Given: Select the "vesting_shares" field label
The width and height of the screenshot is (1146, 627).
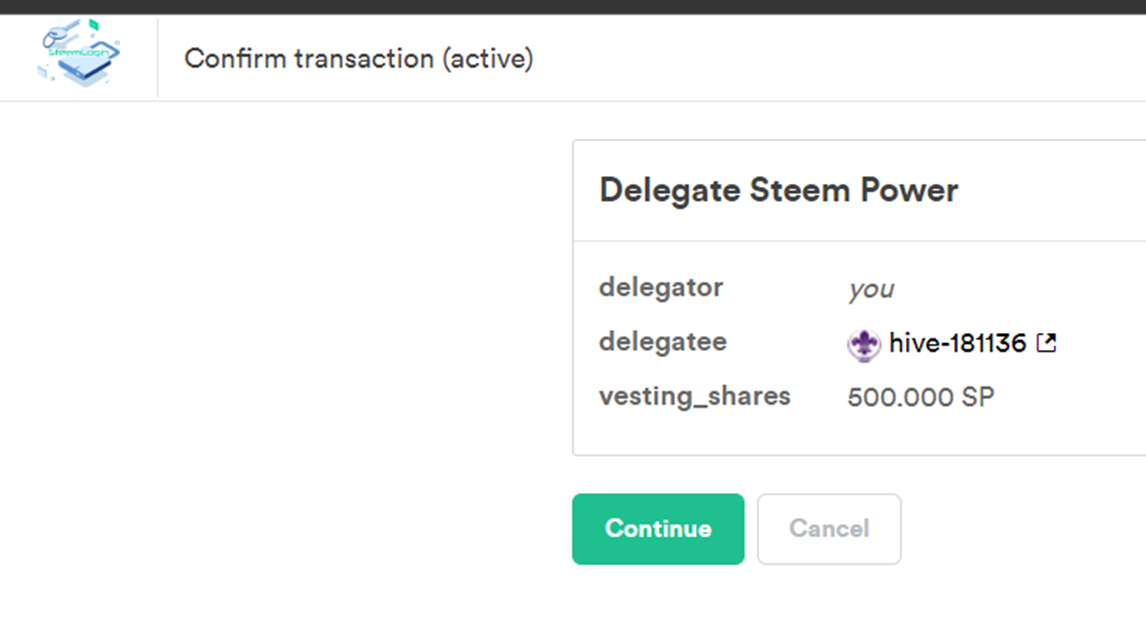Looking at the screenshot, I should [694, 396].
